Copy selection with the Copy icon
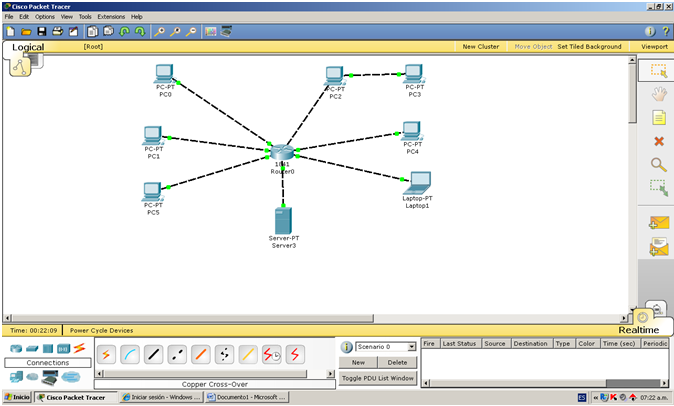The width and height of the screenshot is (674, 406). [x=92, y=31]
